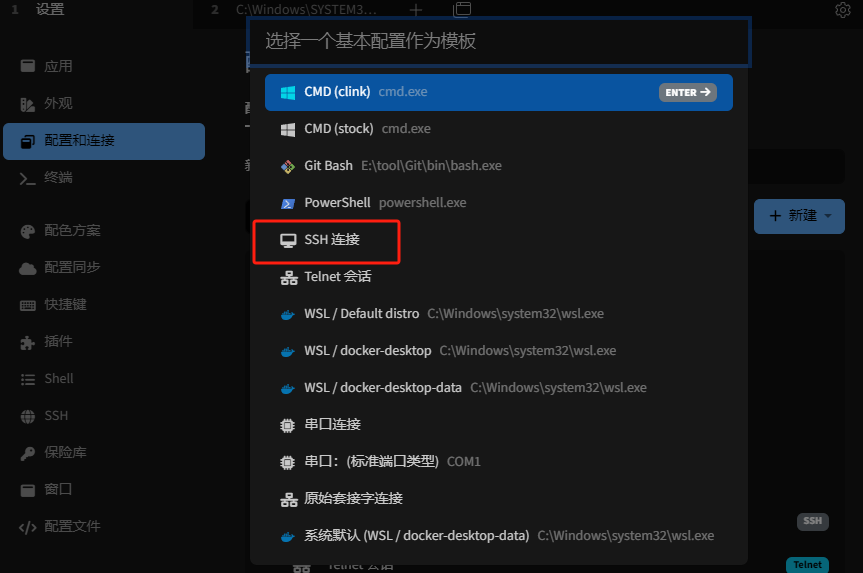This screenshot has width=863, height=573.
Task: Open 配置同步 cloud sync settings
Action: (72, 267)
